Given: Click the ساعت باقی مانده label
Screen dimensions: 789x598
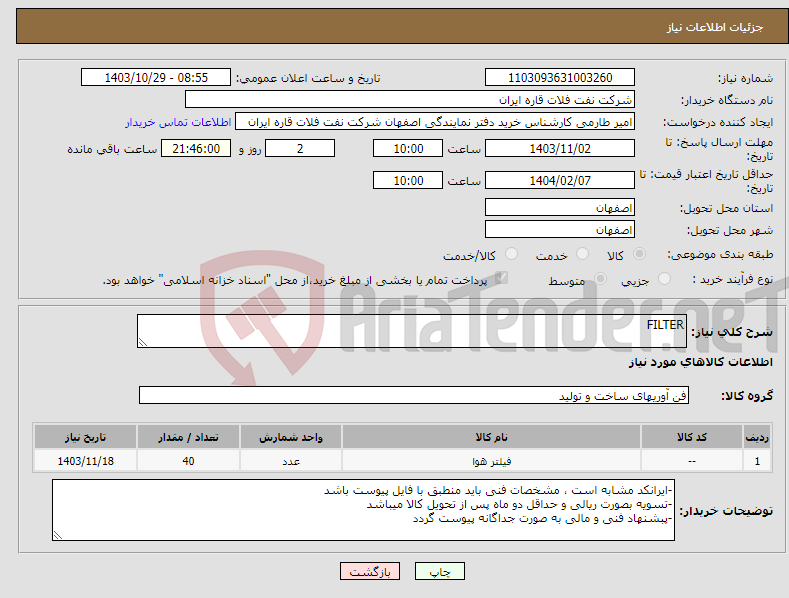Looking at the screenshot, I should [112, 150].
